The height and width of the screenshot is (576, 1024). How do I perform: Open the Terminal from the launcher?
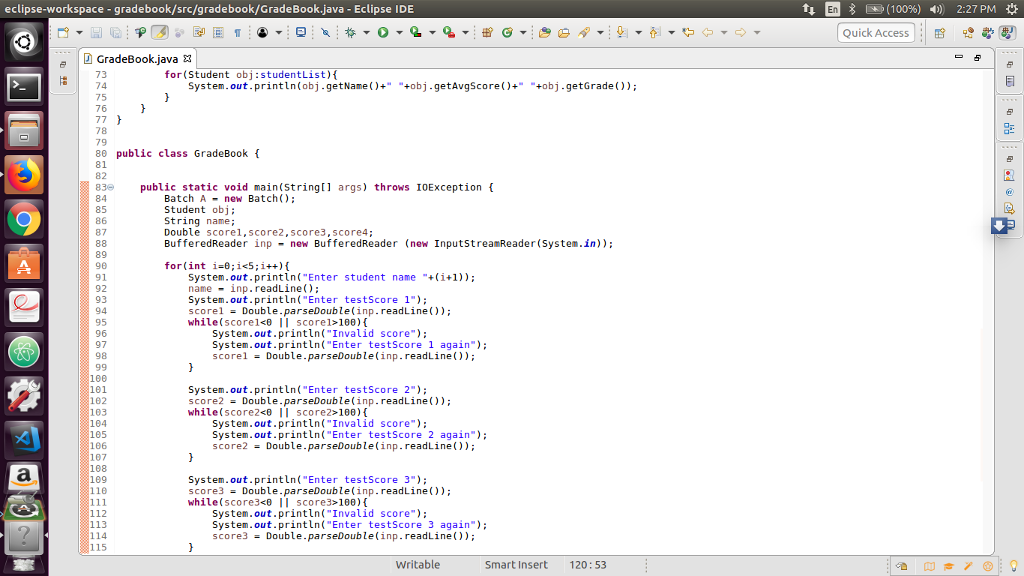click(x=24, y=87)
